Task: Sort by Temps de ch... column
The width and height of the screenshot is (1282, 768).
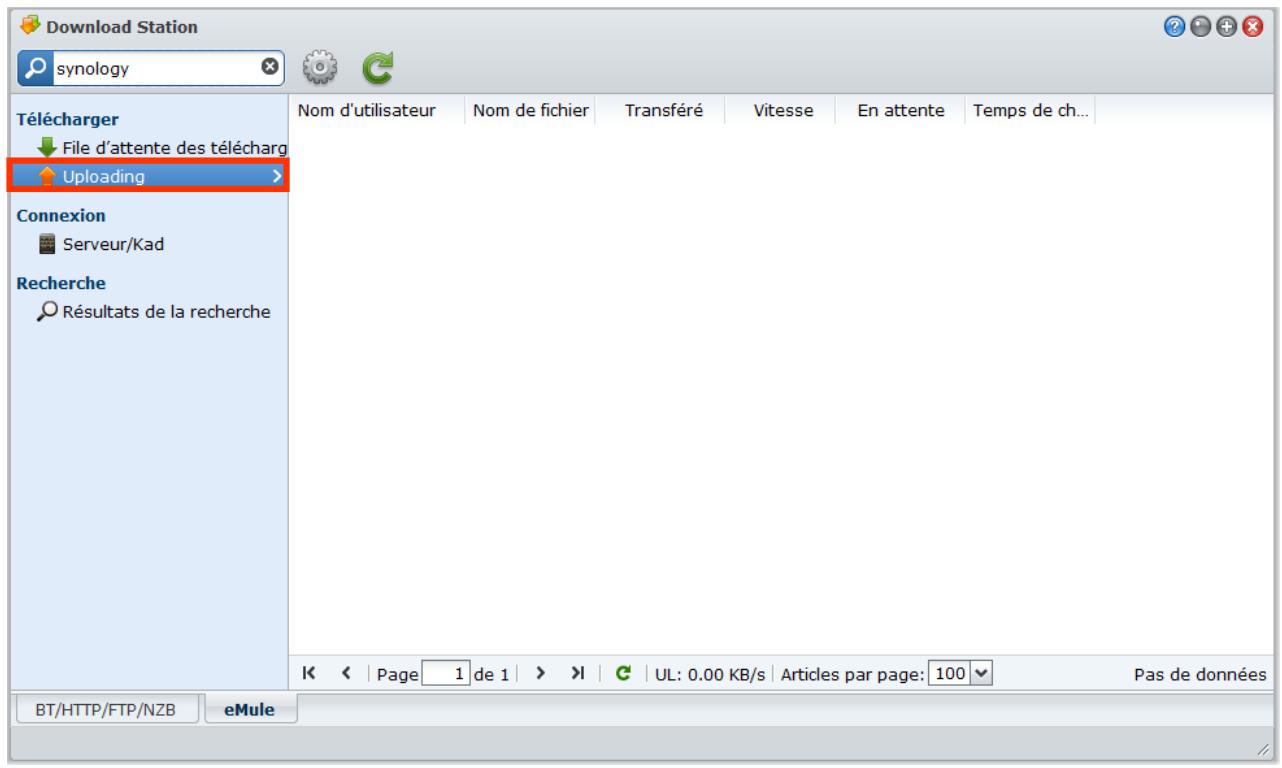Action: click(1029, 110)
